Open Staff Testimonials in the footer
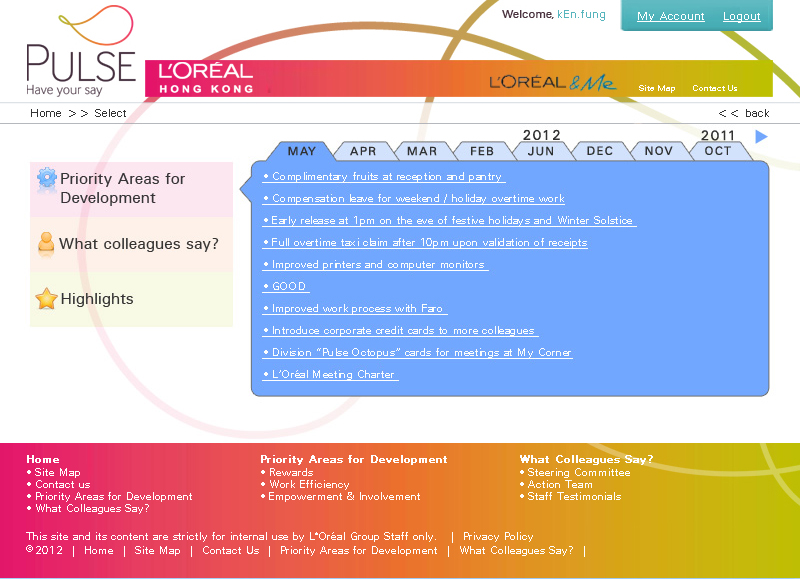800x579 pixels. (x=574, y=496)
